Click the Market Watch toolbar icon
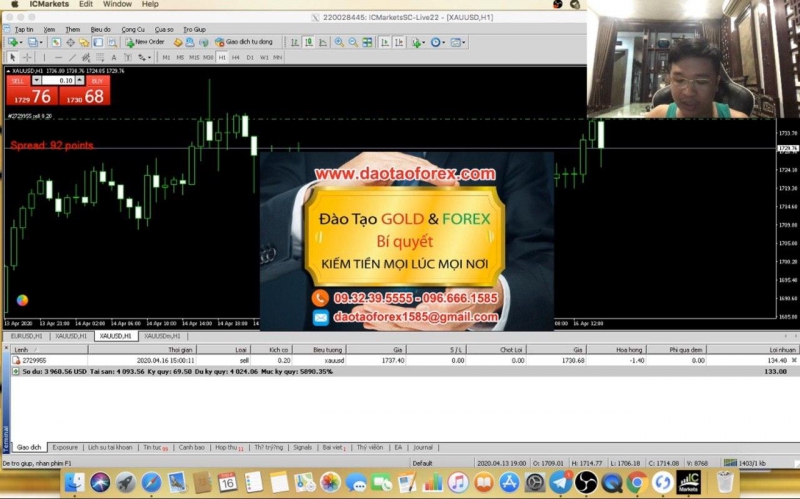The width and height of the screenshot is (800, 499). (56, 42)
